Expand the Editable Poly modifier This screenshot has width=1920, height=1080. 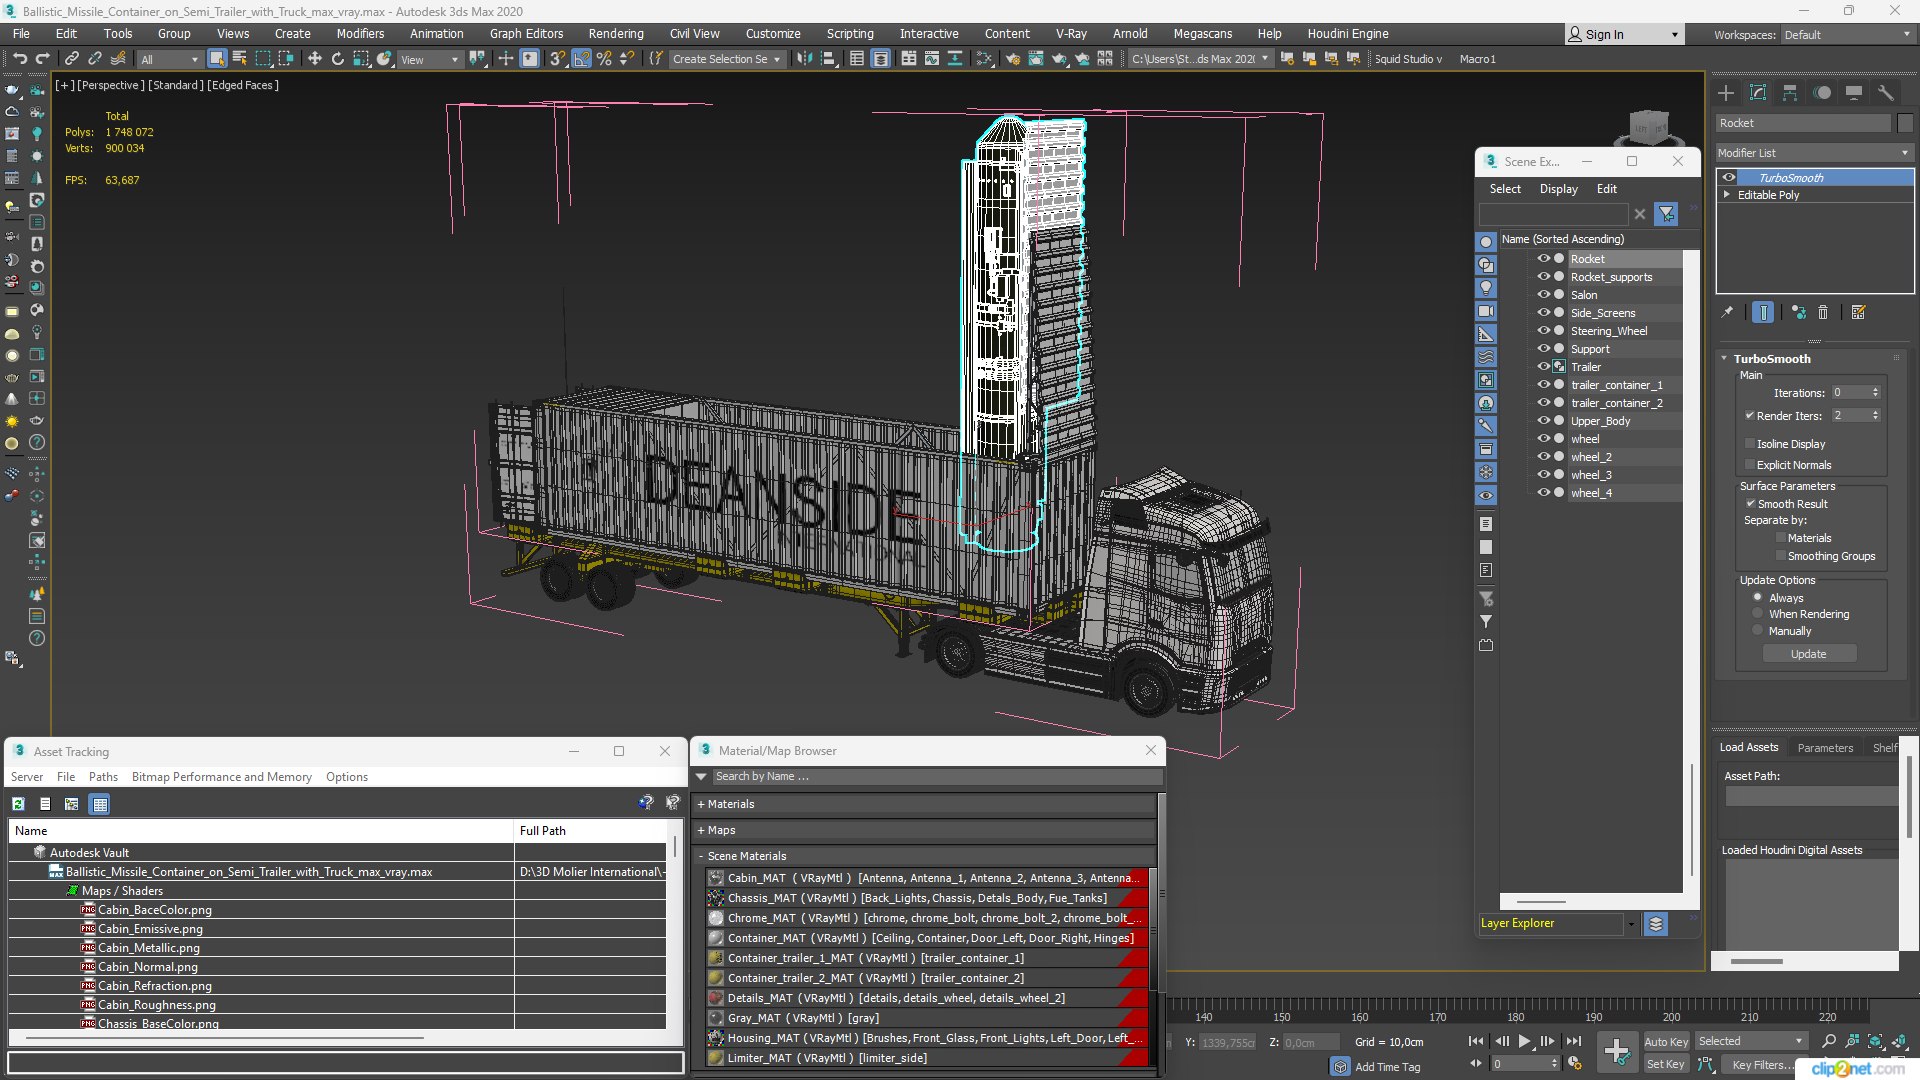pos(1727,195)
